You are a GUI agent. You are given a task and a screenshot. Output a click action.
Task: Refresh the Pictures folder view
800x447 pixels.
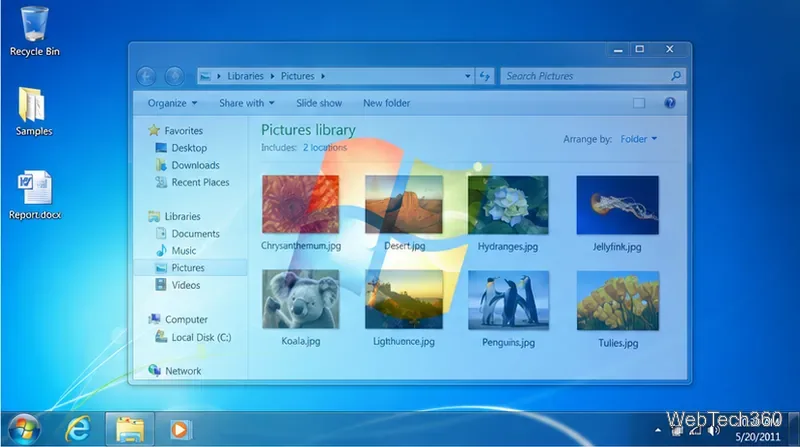[x=484, y=77]
